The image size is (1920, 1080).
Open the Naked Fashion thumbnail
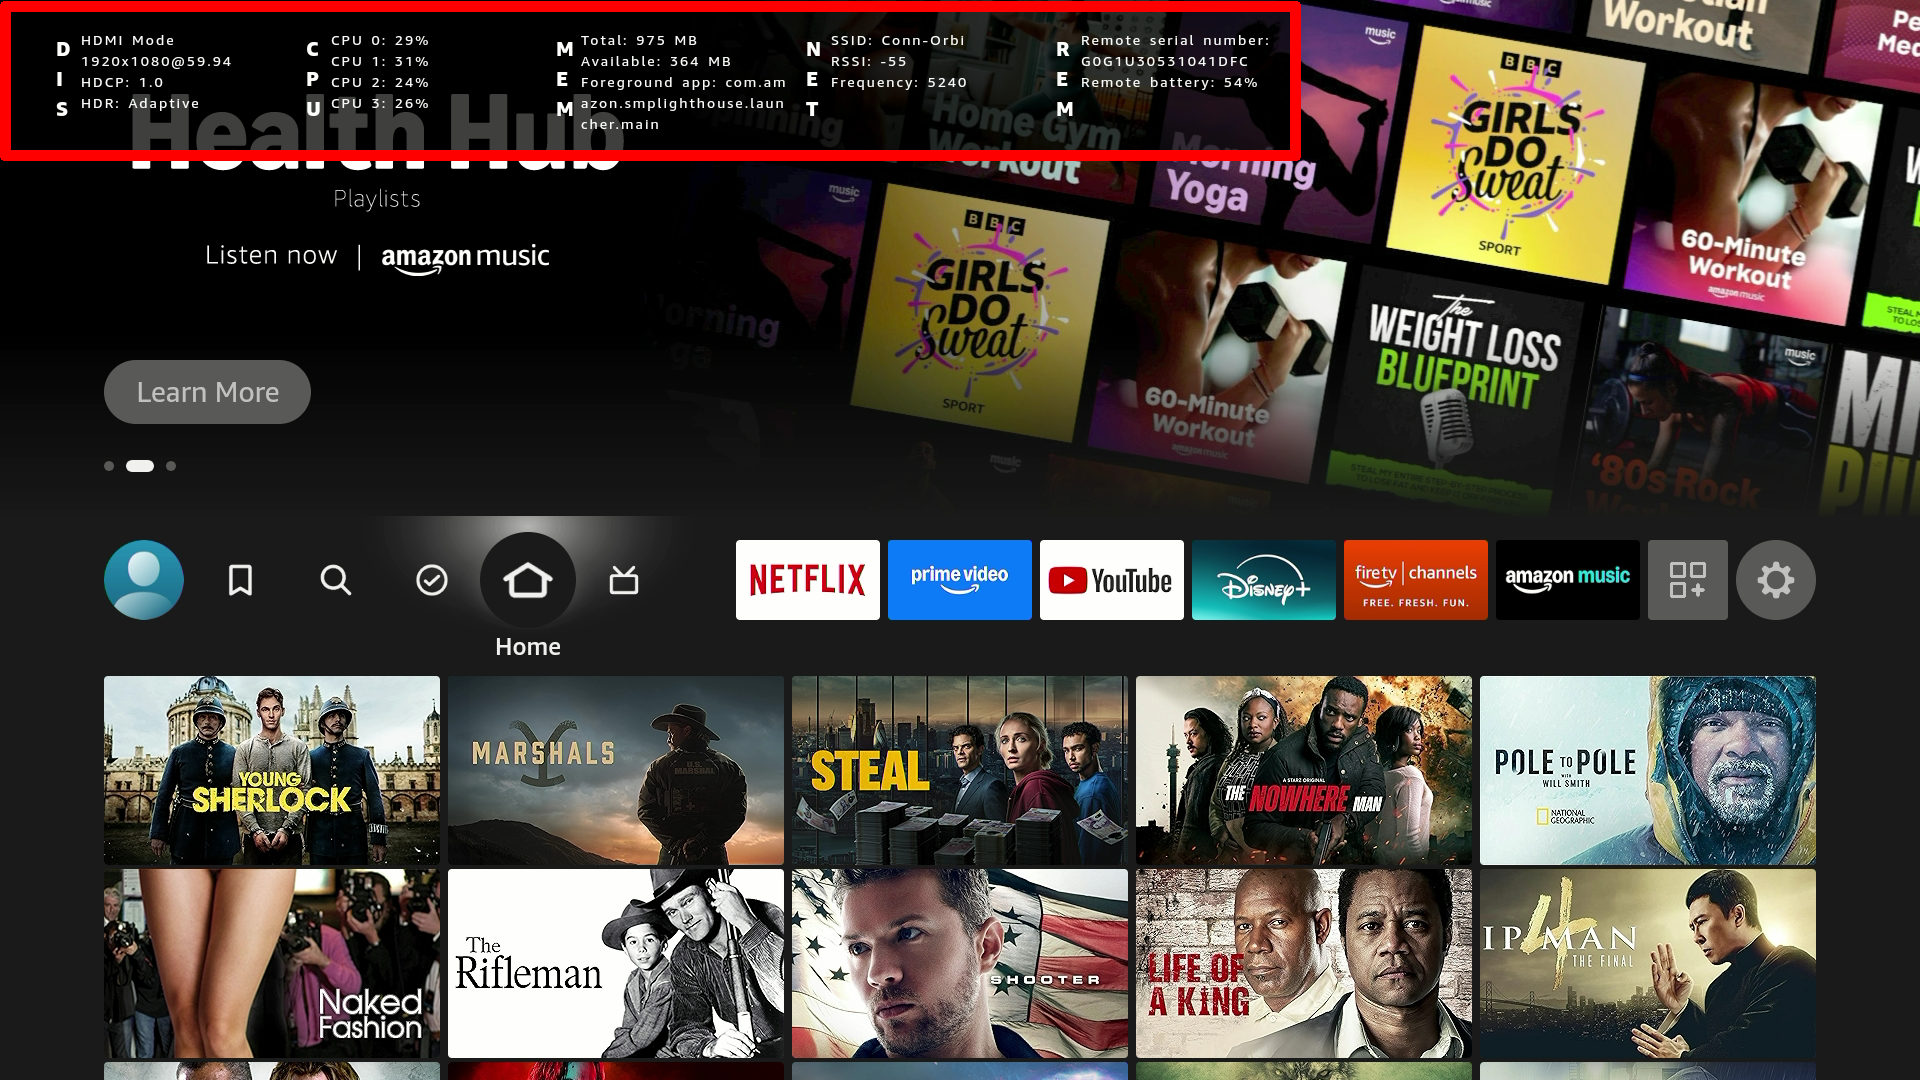coord(272,963)
